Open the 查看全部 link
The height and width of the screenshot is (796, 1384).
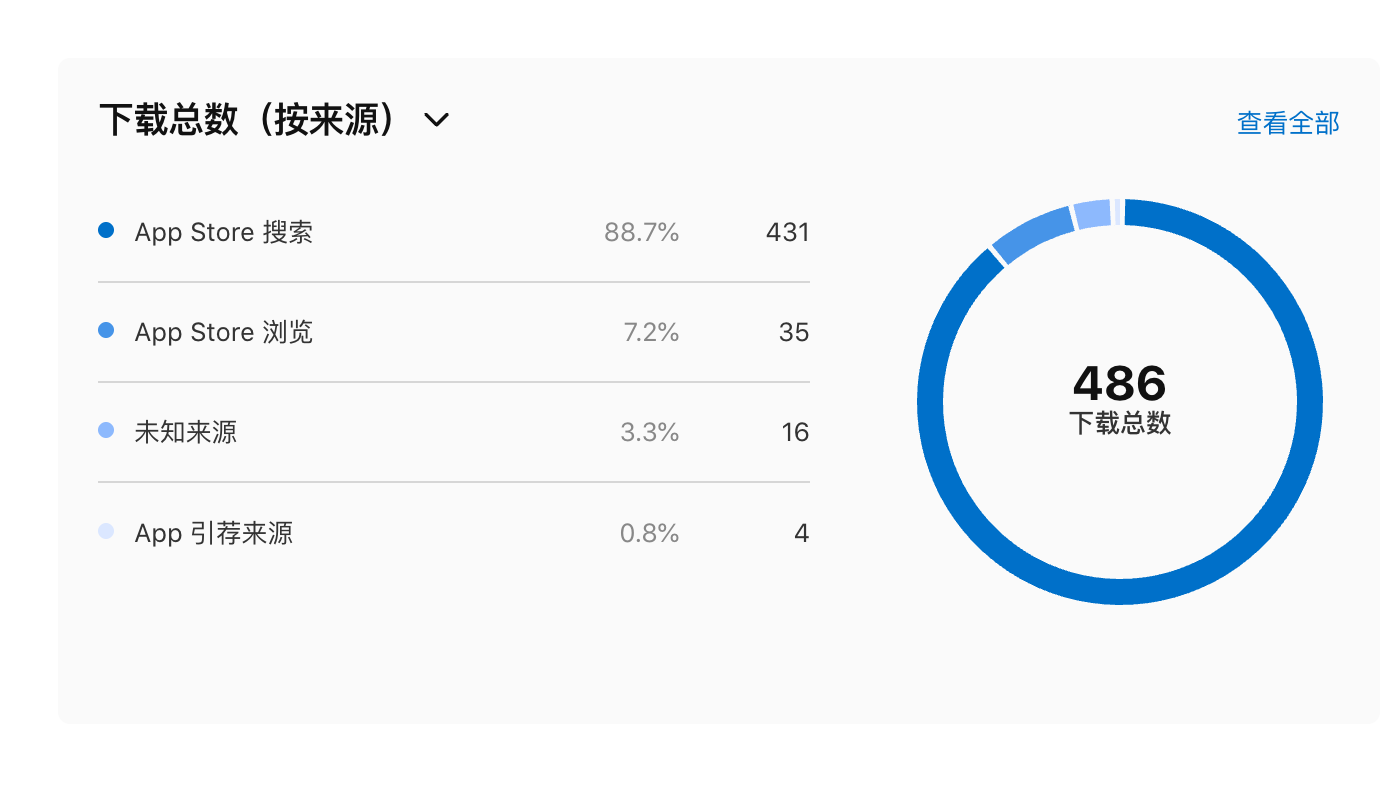(x=1288, y=123)
